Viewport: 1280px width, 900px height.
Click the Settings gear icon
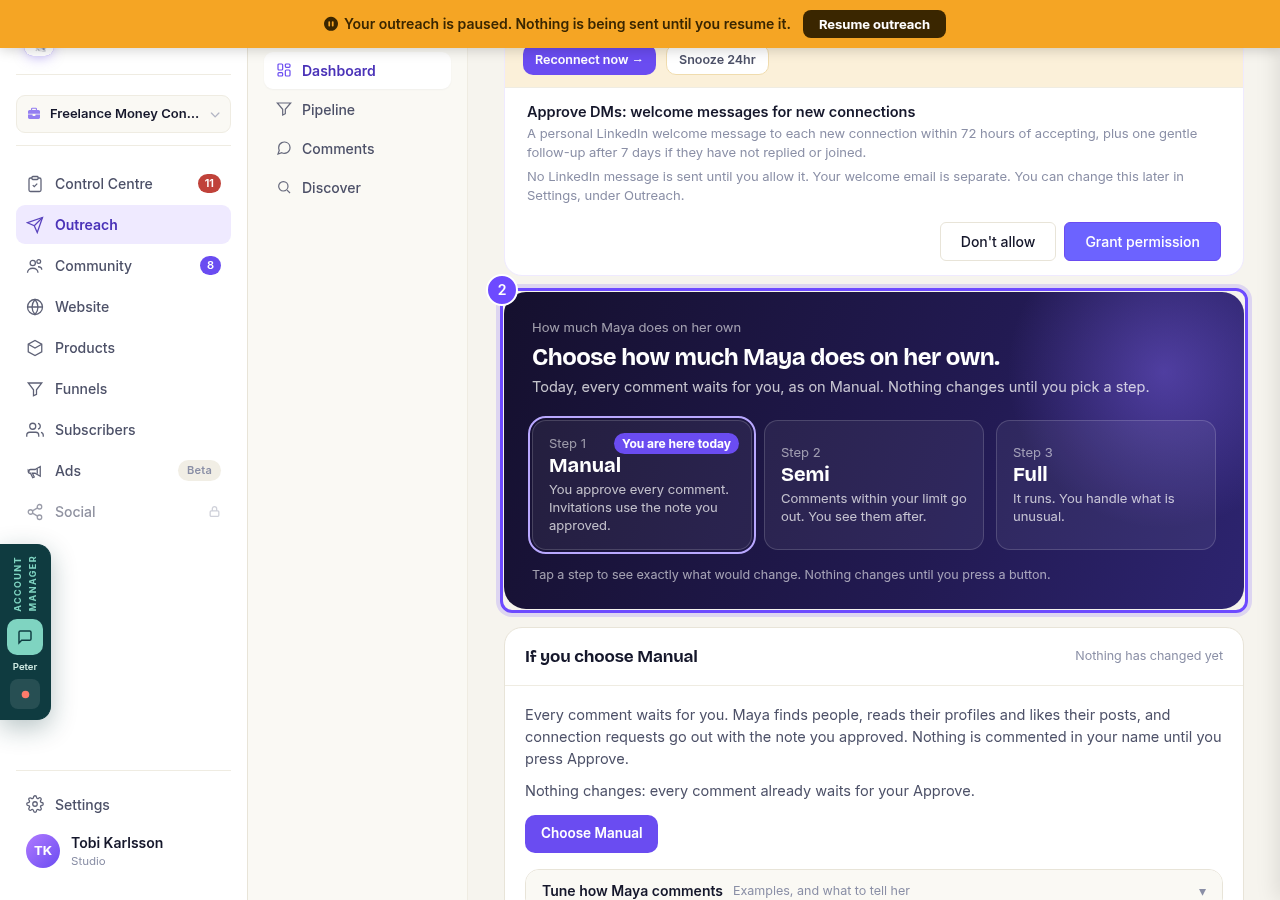pyautogui.click(x=35, y=805)
